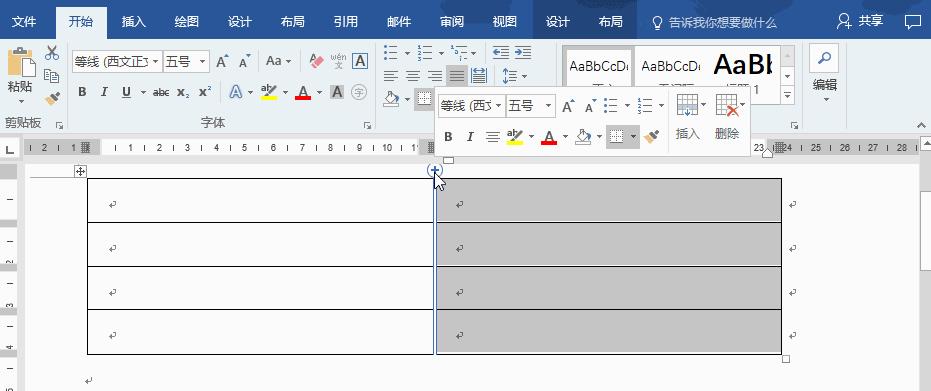The image size is (931, 391).
Task: Click the mini toolbar Bullets icon
Action: (610, 106)
